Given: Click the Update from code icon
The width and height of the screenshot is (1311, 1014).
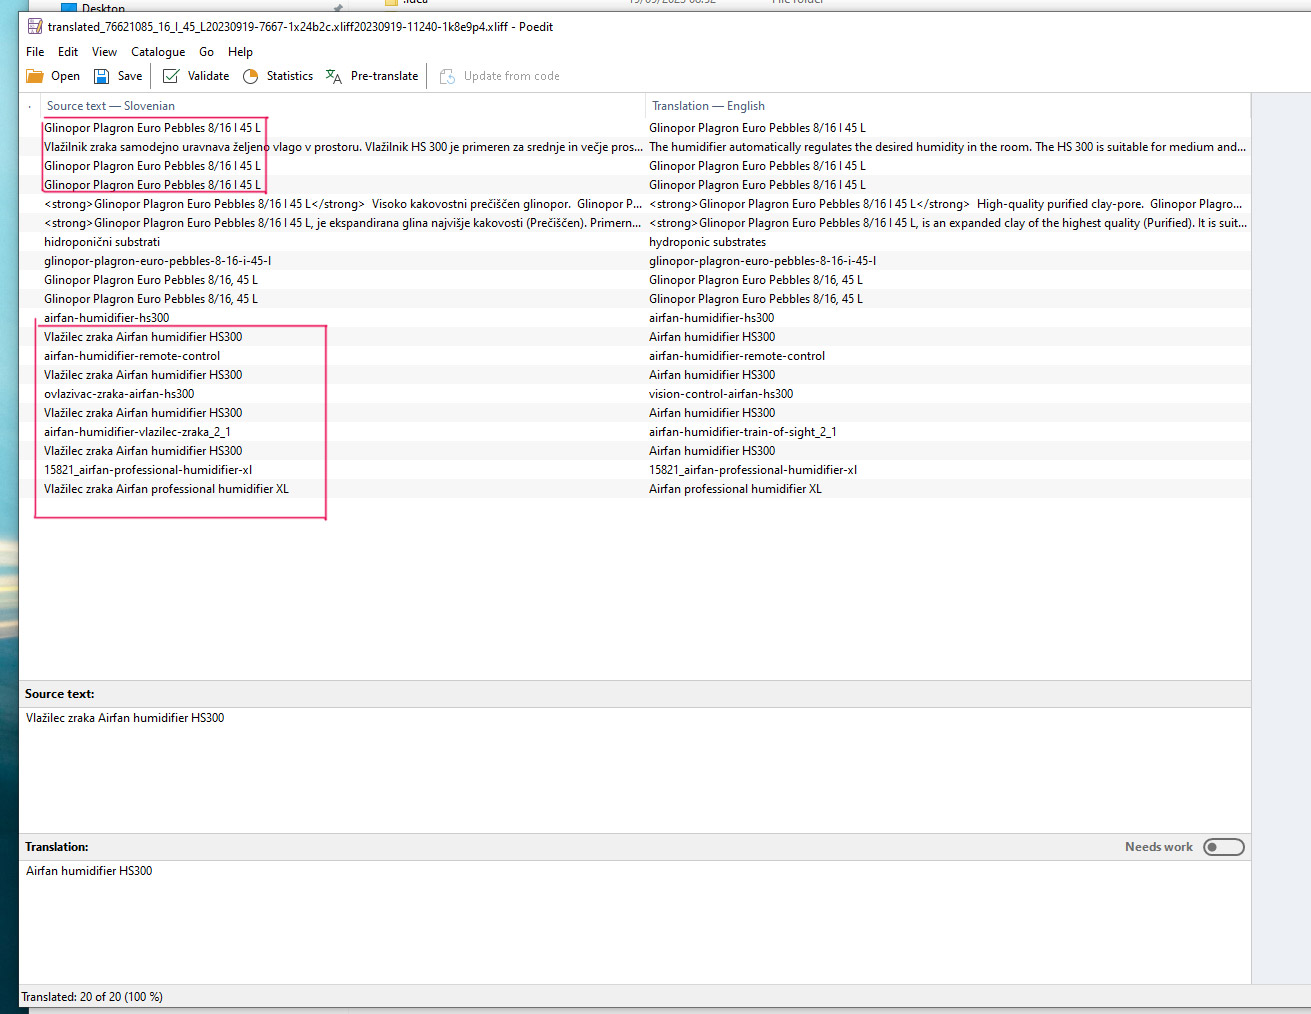Looking at the screenshot, I should (447, 76).
